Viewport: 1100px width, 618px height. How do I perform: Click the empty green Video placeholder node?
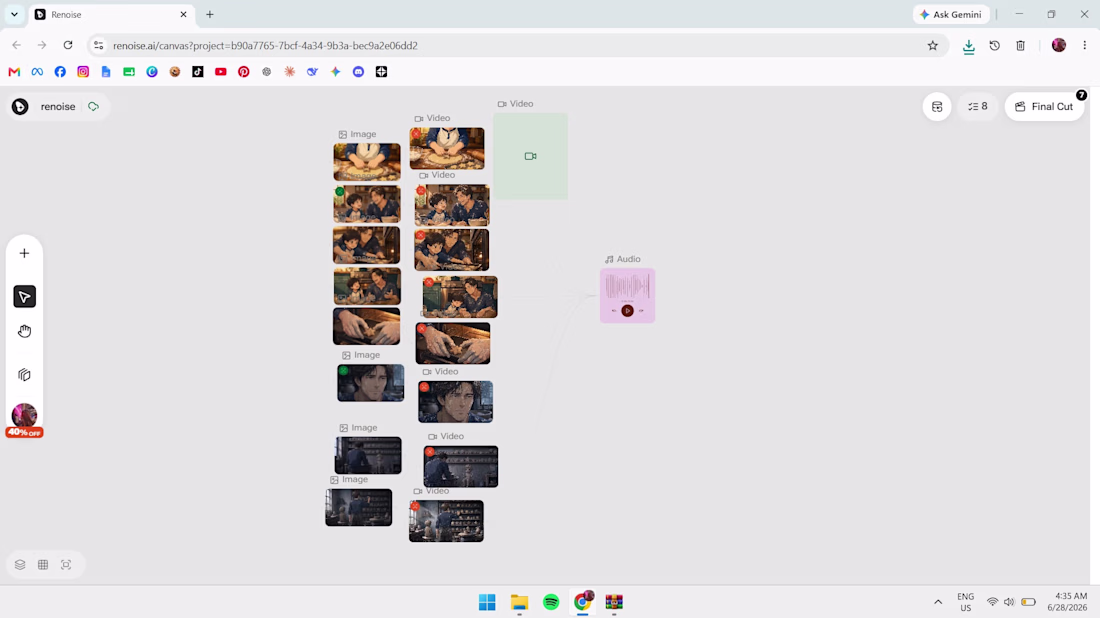530,156
